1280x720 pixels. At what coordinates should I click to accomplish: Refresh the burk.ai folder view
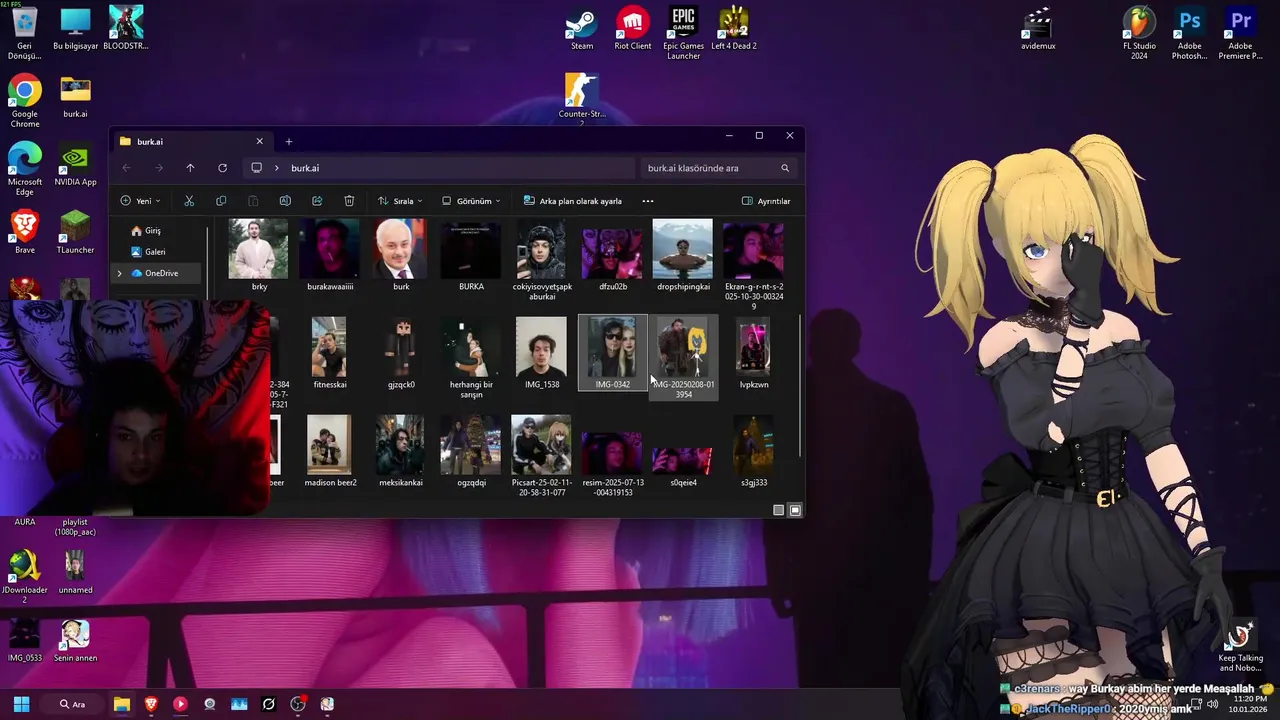tap(222, 168)
